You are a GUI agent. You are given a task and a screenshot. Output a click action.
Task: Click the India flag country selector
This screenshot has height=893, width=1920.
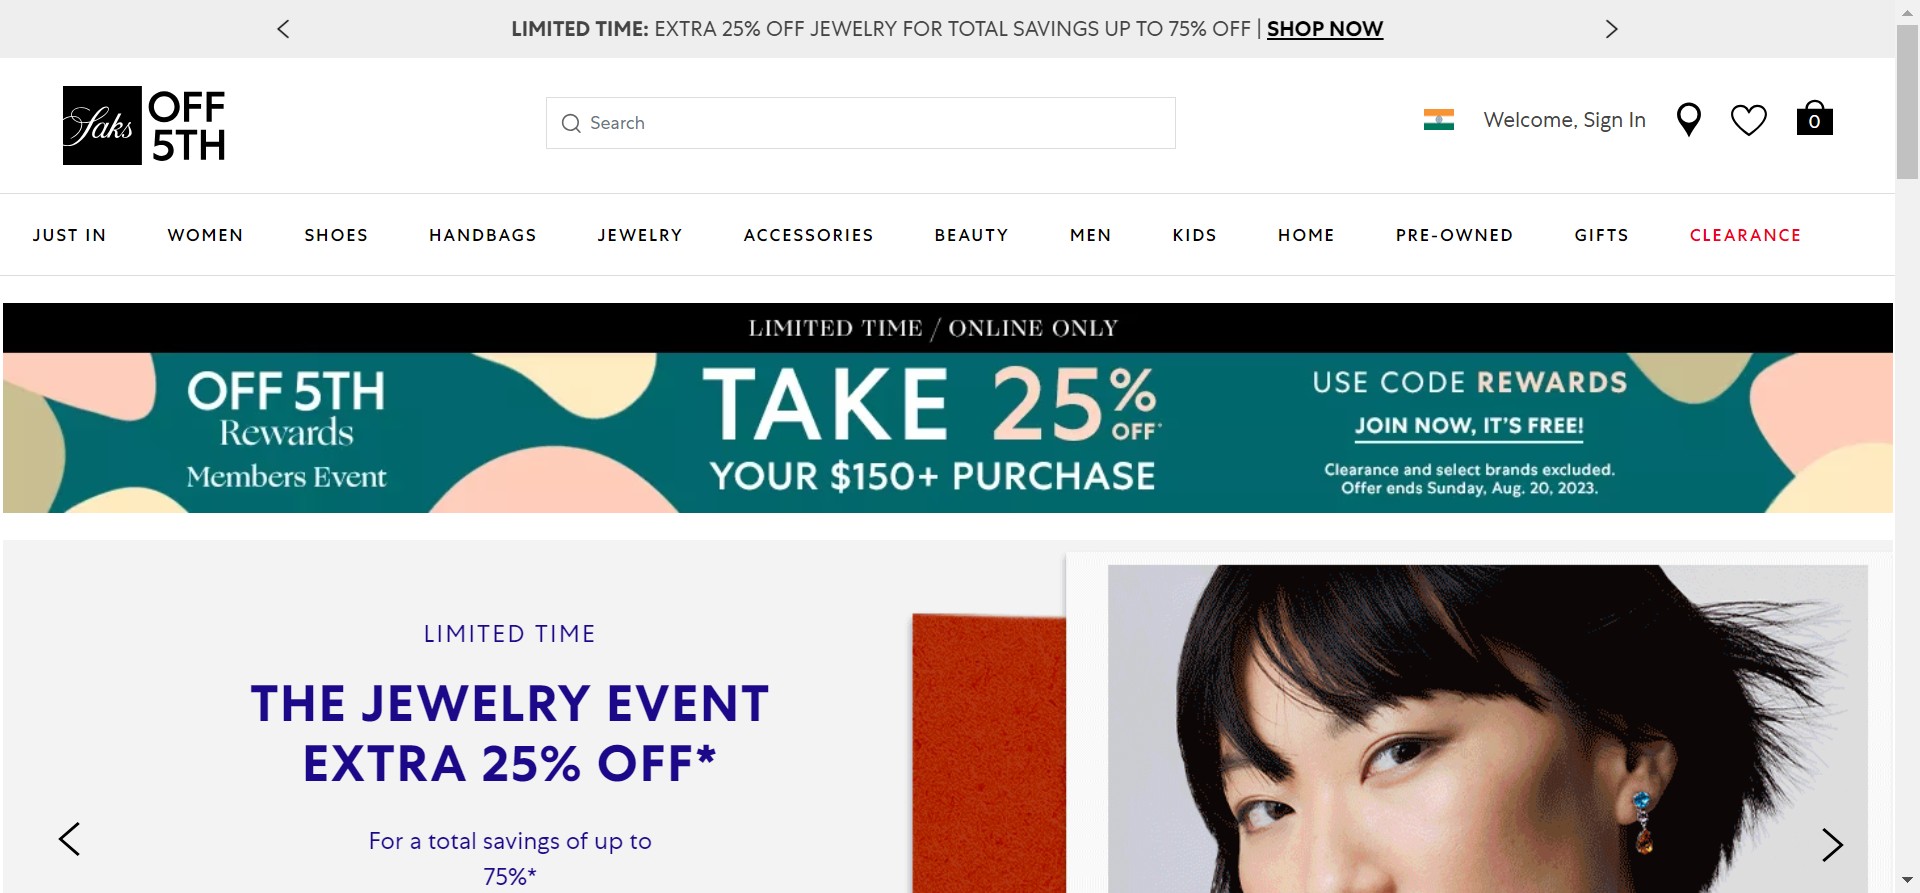tap(1438, 120)
